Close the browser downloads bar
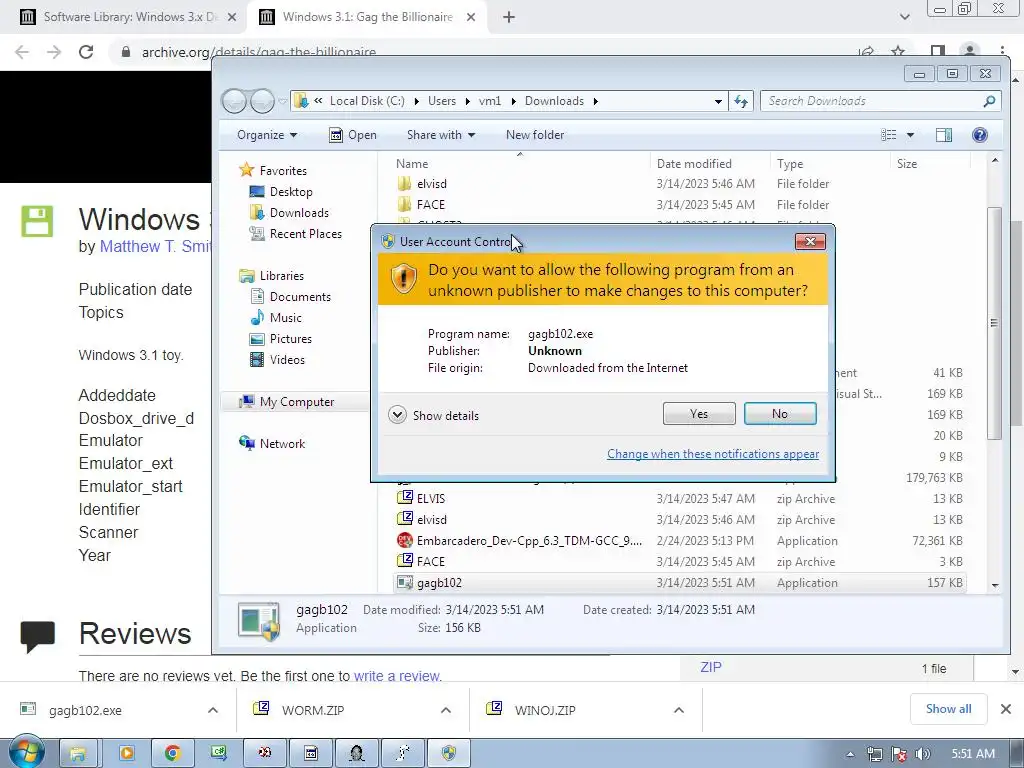The width and height of the screenshot is (1024, 768). pyautogui.click(x=1006, y=709)
